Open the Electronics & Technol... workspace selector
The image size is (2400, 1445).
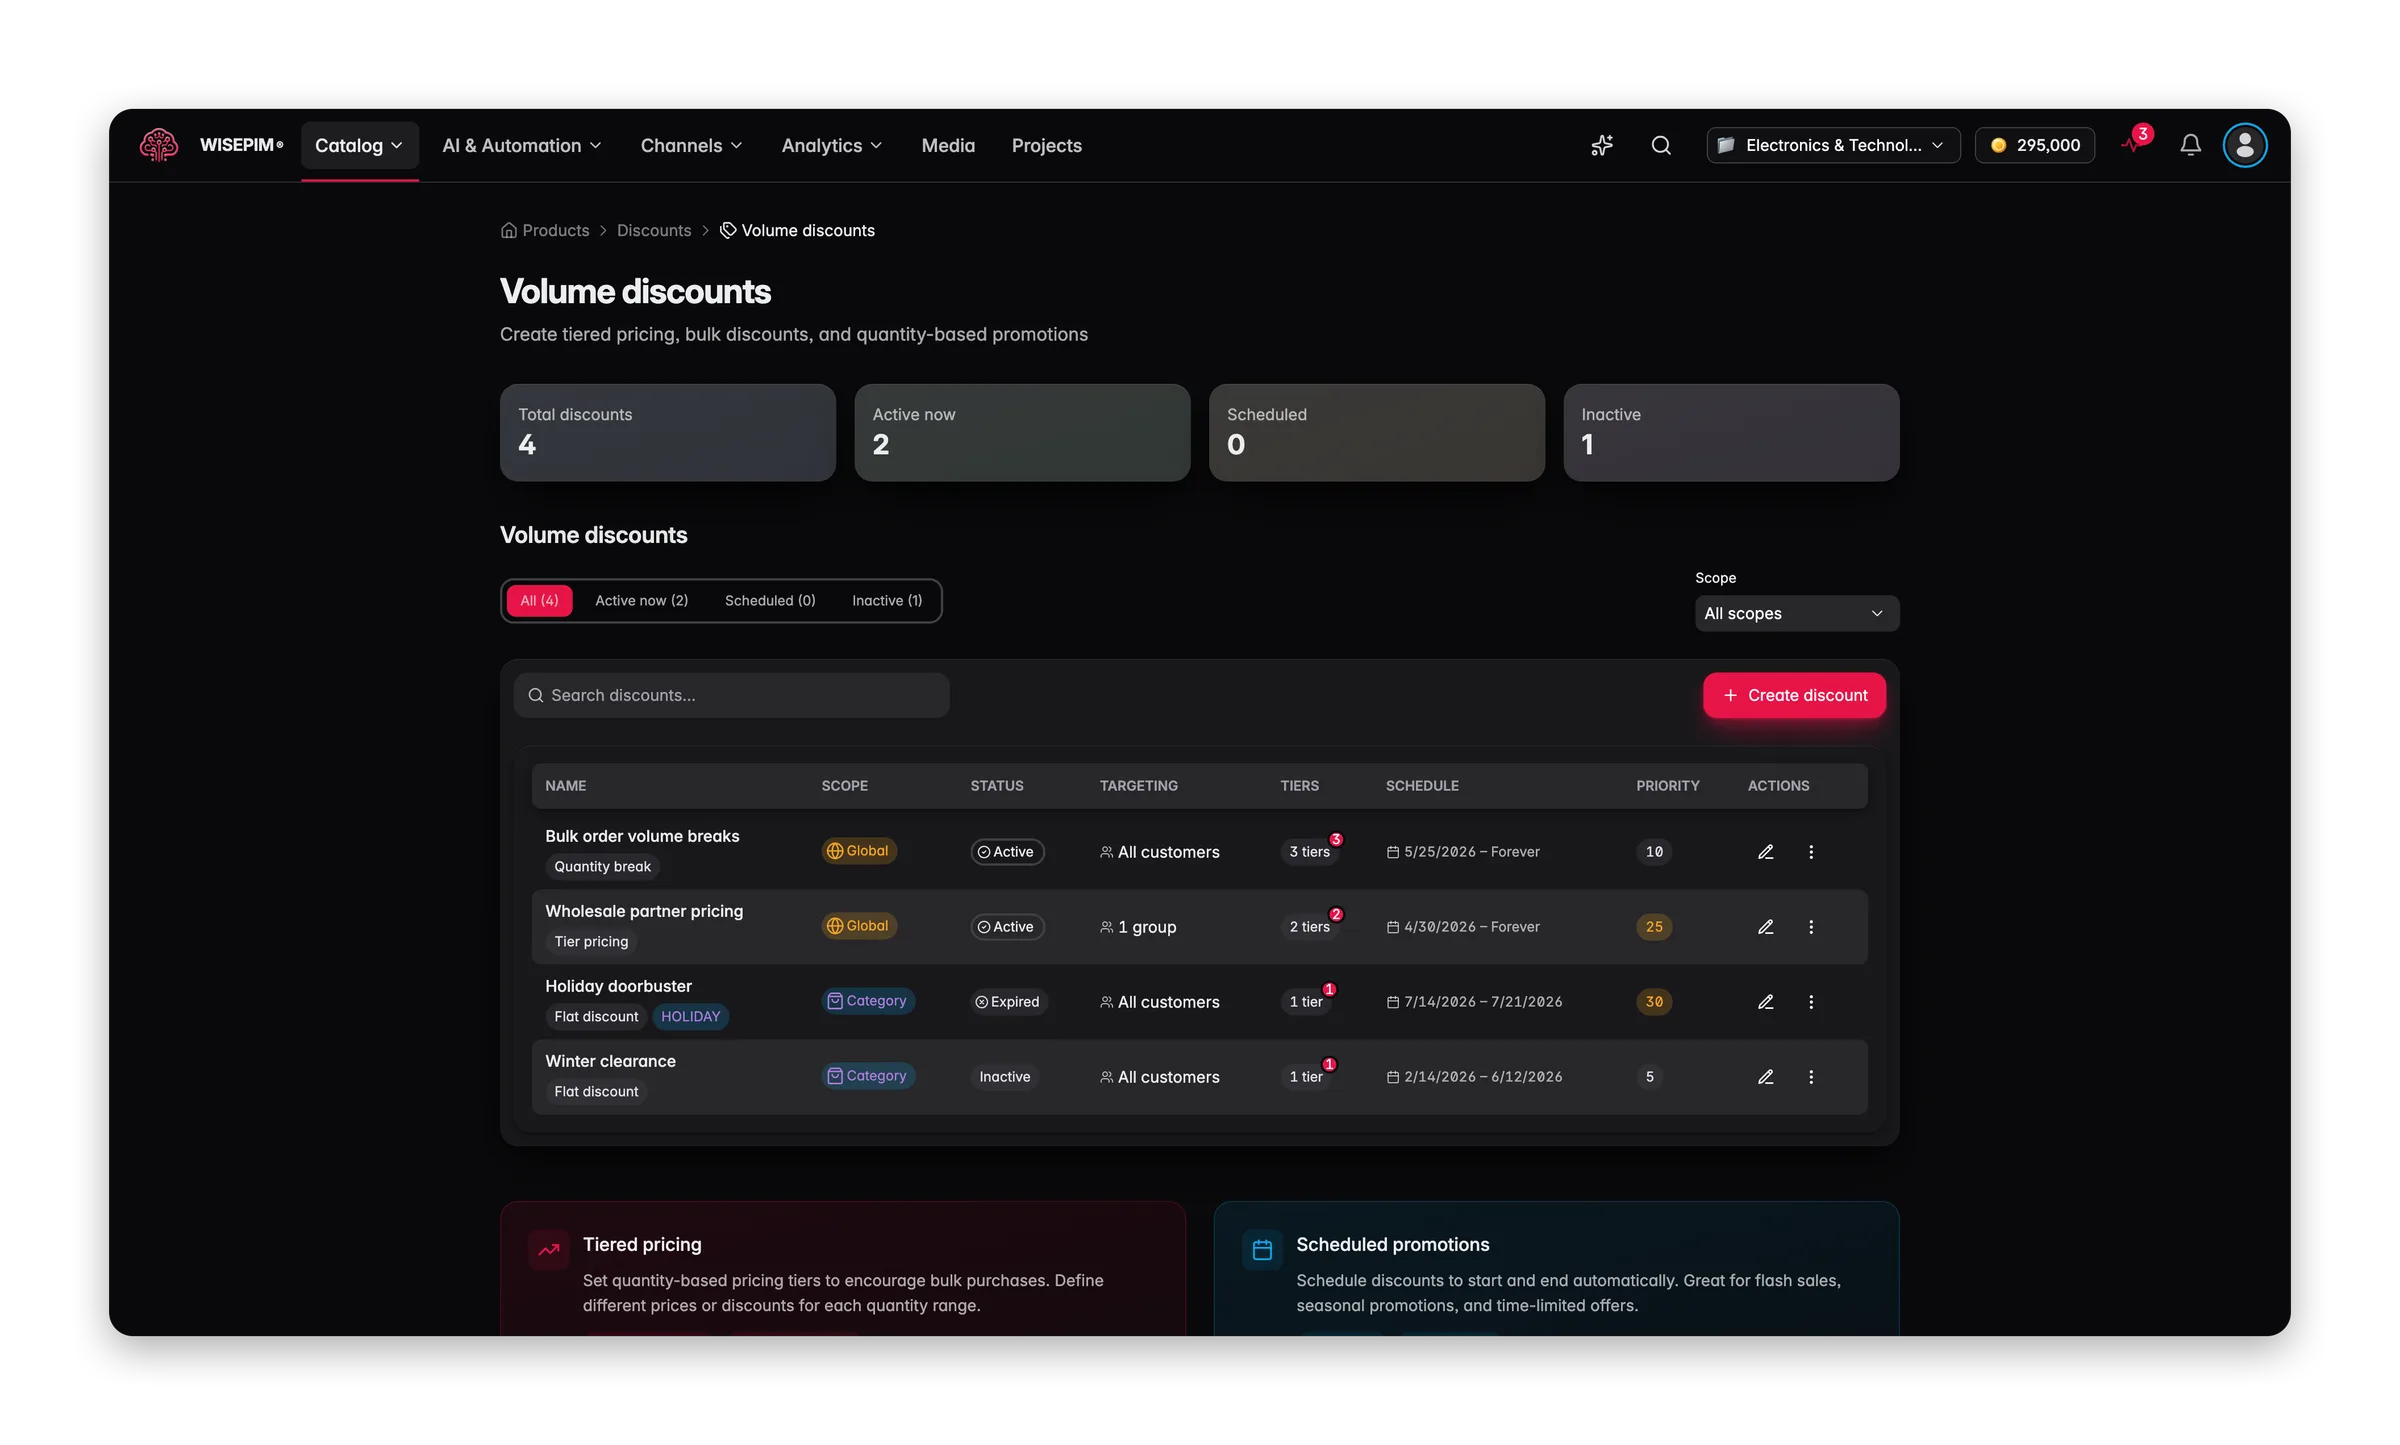[1833, 145]
